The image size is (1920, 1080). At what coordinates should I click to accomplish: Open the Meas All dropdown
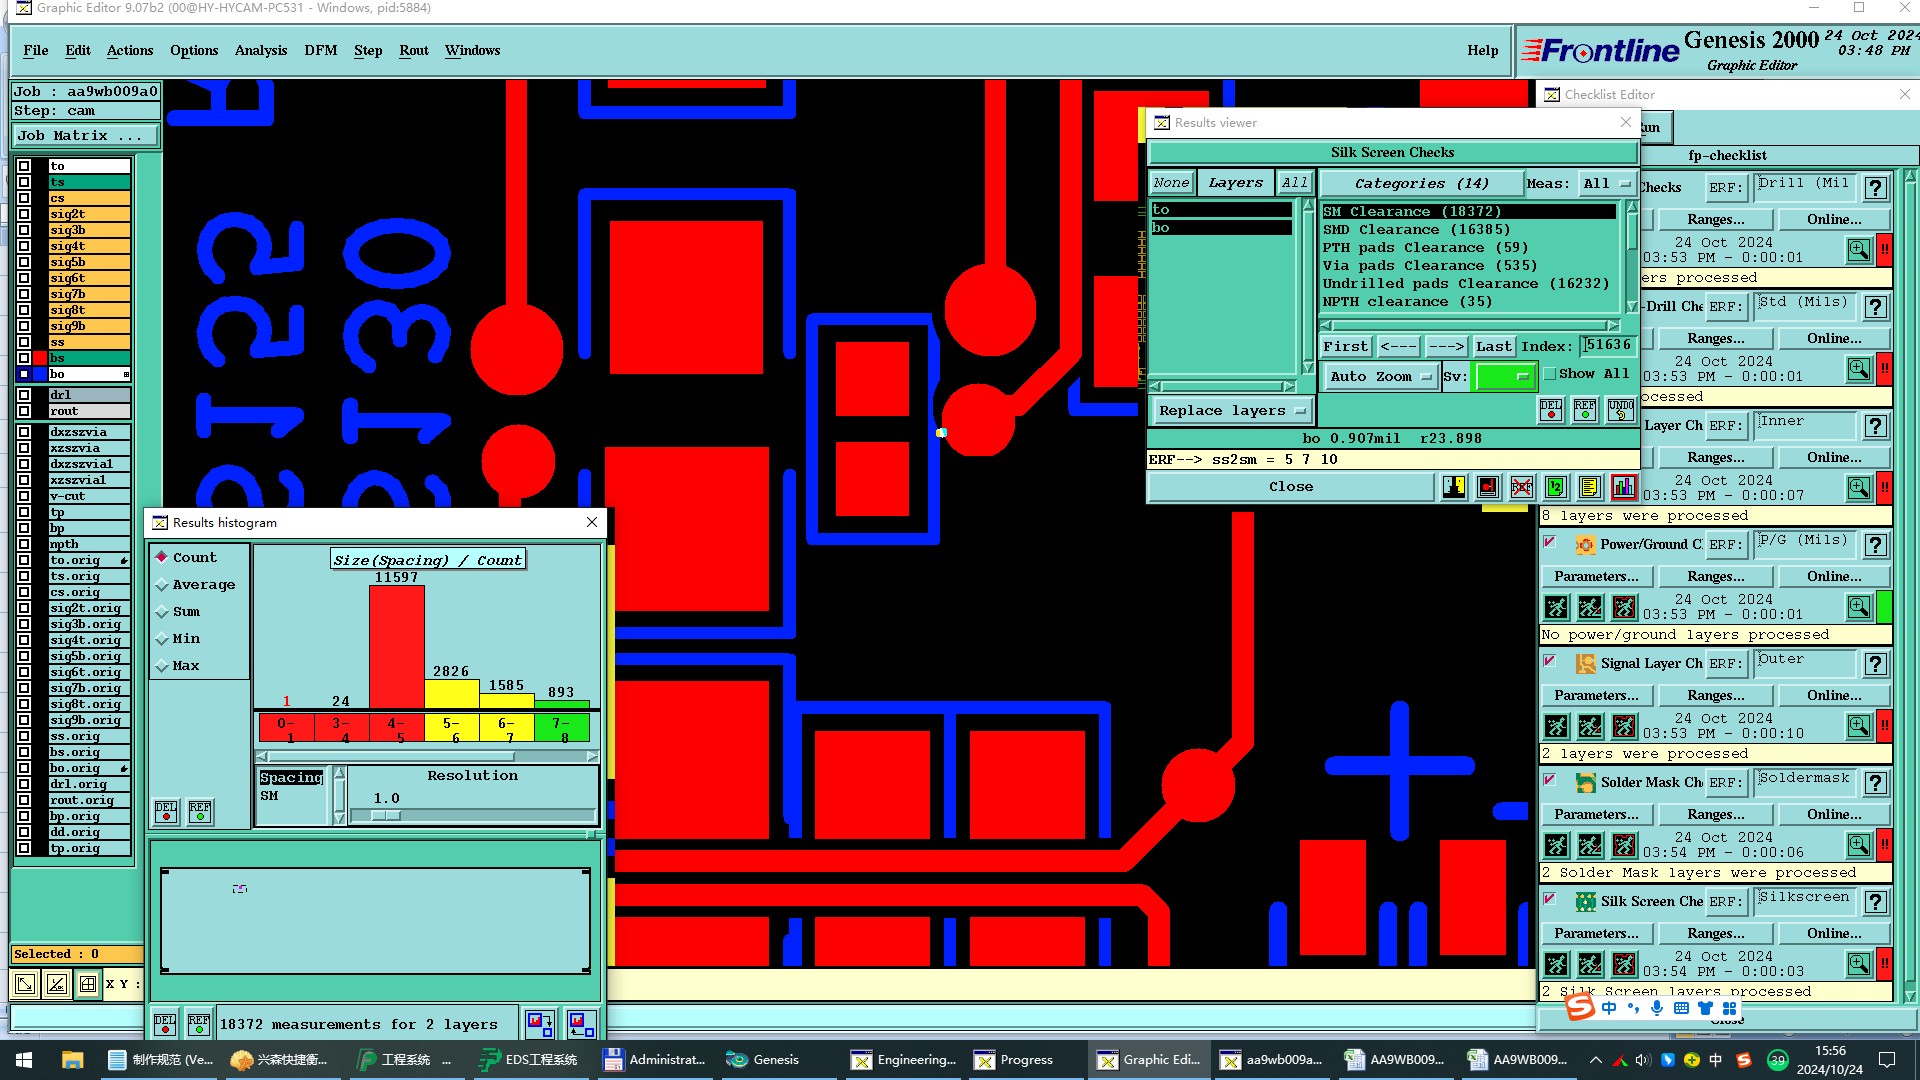(x=1607, y=184)
